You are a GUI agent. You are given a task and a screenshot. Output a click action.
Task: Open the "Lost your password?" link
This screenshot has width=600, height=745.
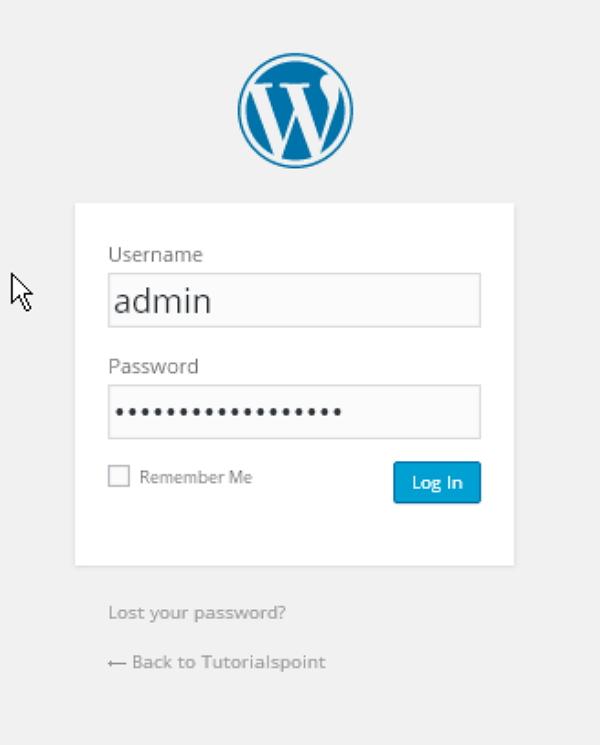[x=197, y=613]
